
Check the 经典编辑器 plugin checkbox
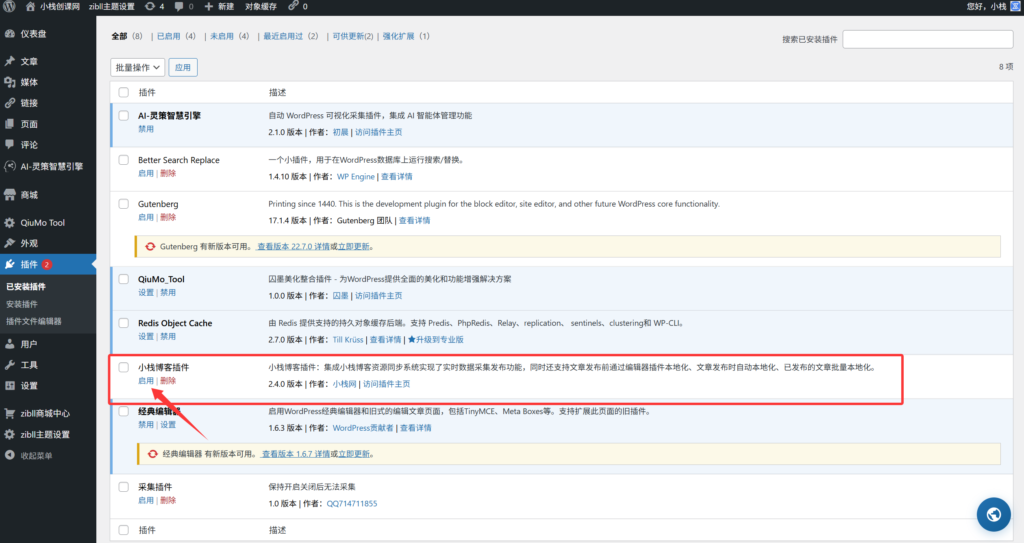click(x=123, y=411)
